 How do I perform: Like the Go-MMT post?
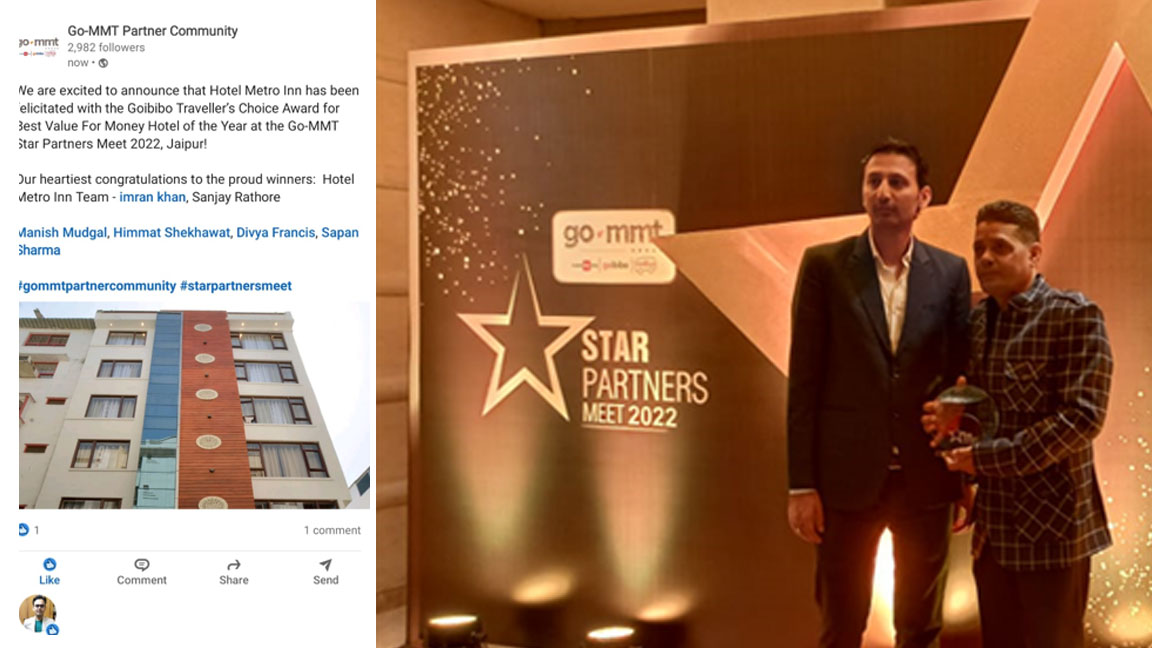pos(49,571)
